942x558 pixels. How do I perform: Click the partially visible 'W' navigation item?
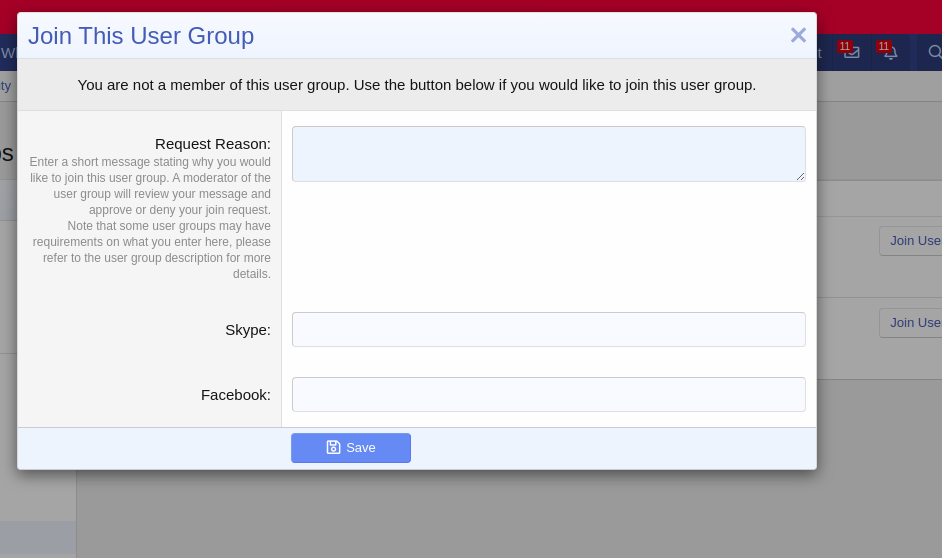coord(8,53)
